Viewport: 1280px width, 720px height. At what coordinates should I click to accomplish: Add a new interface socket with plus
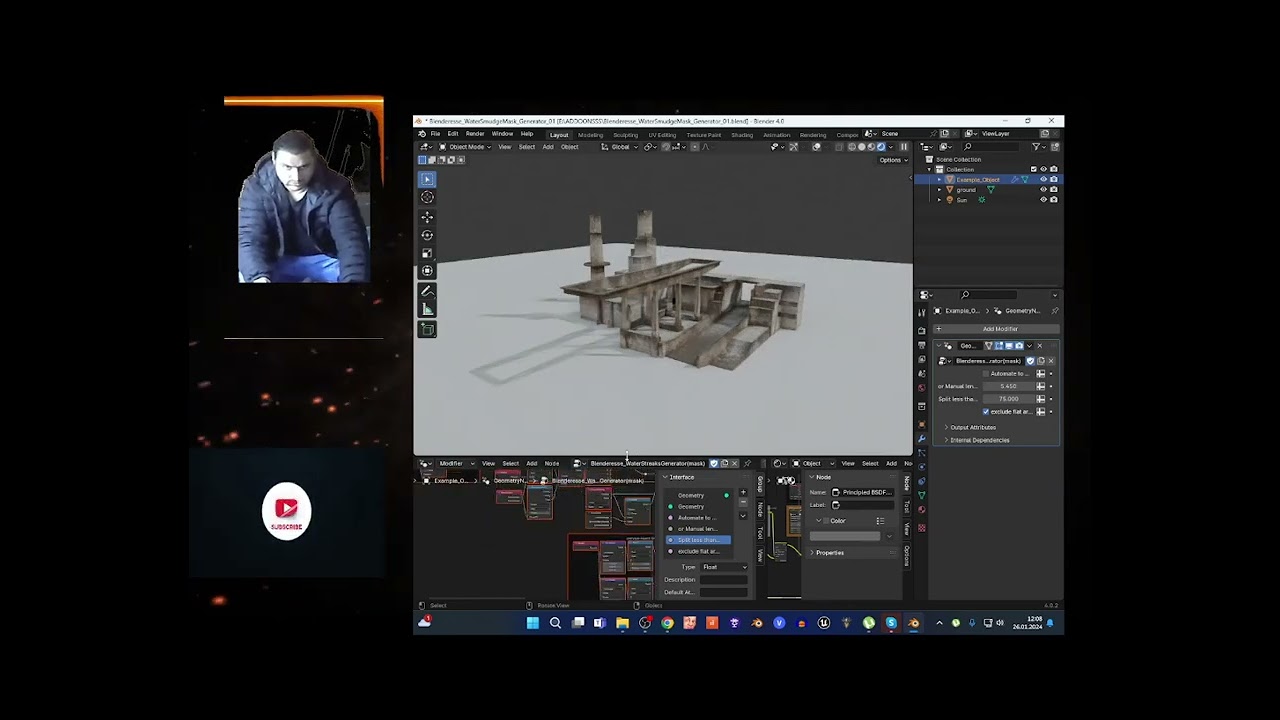743,492
